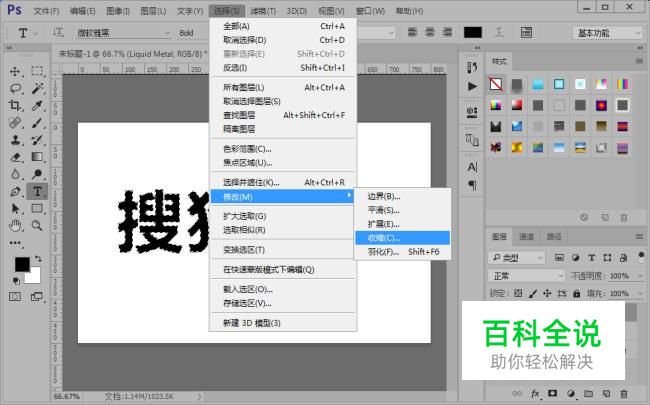Toggle lock position icon
650x405 pixels.
(547, 293)
